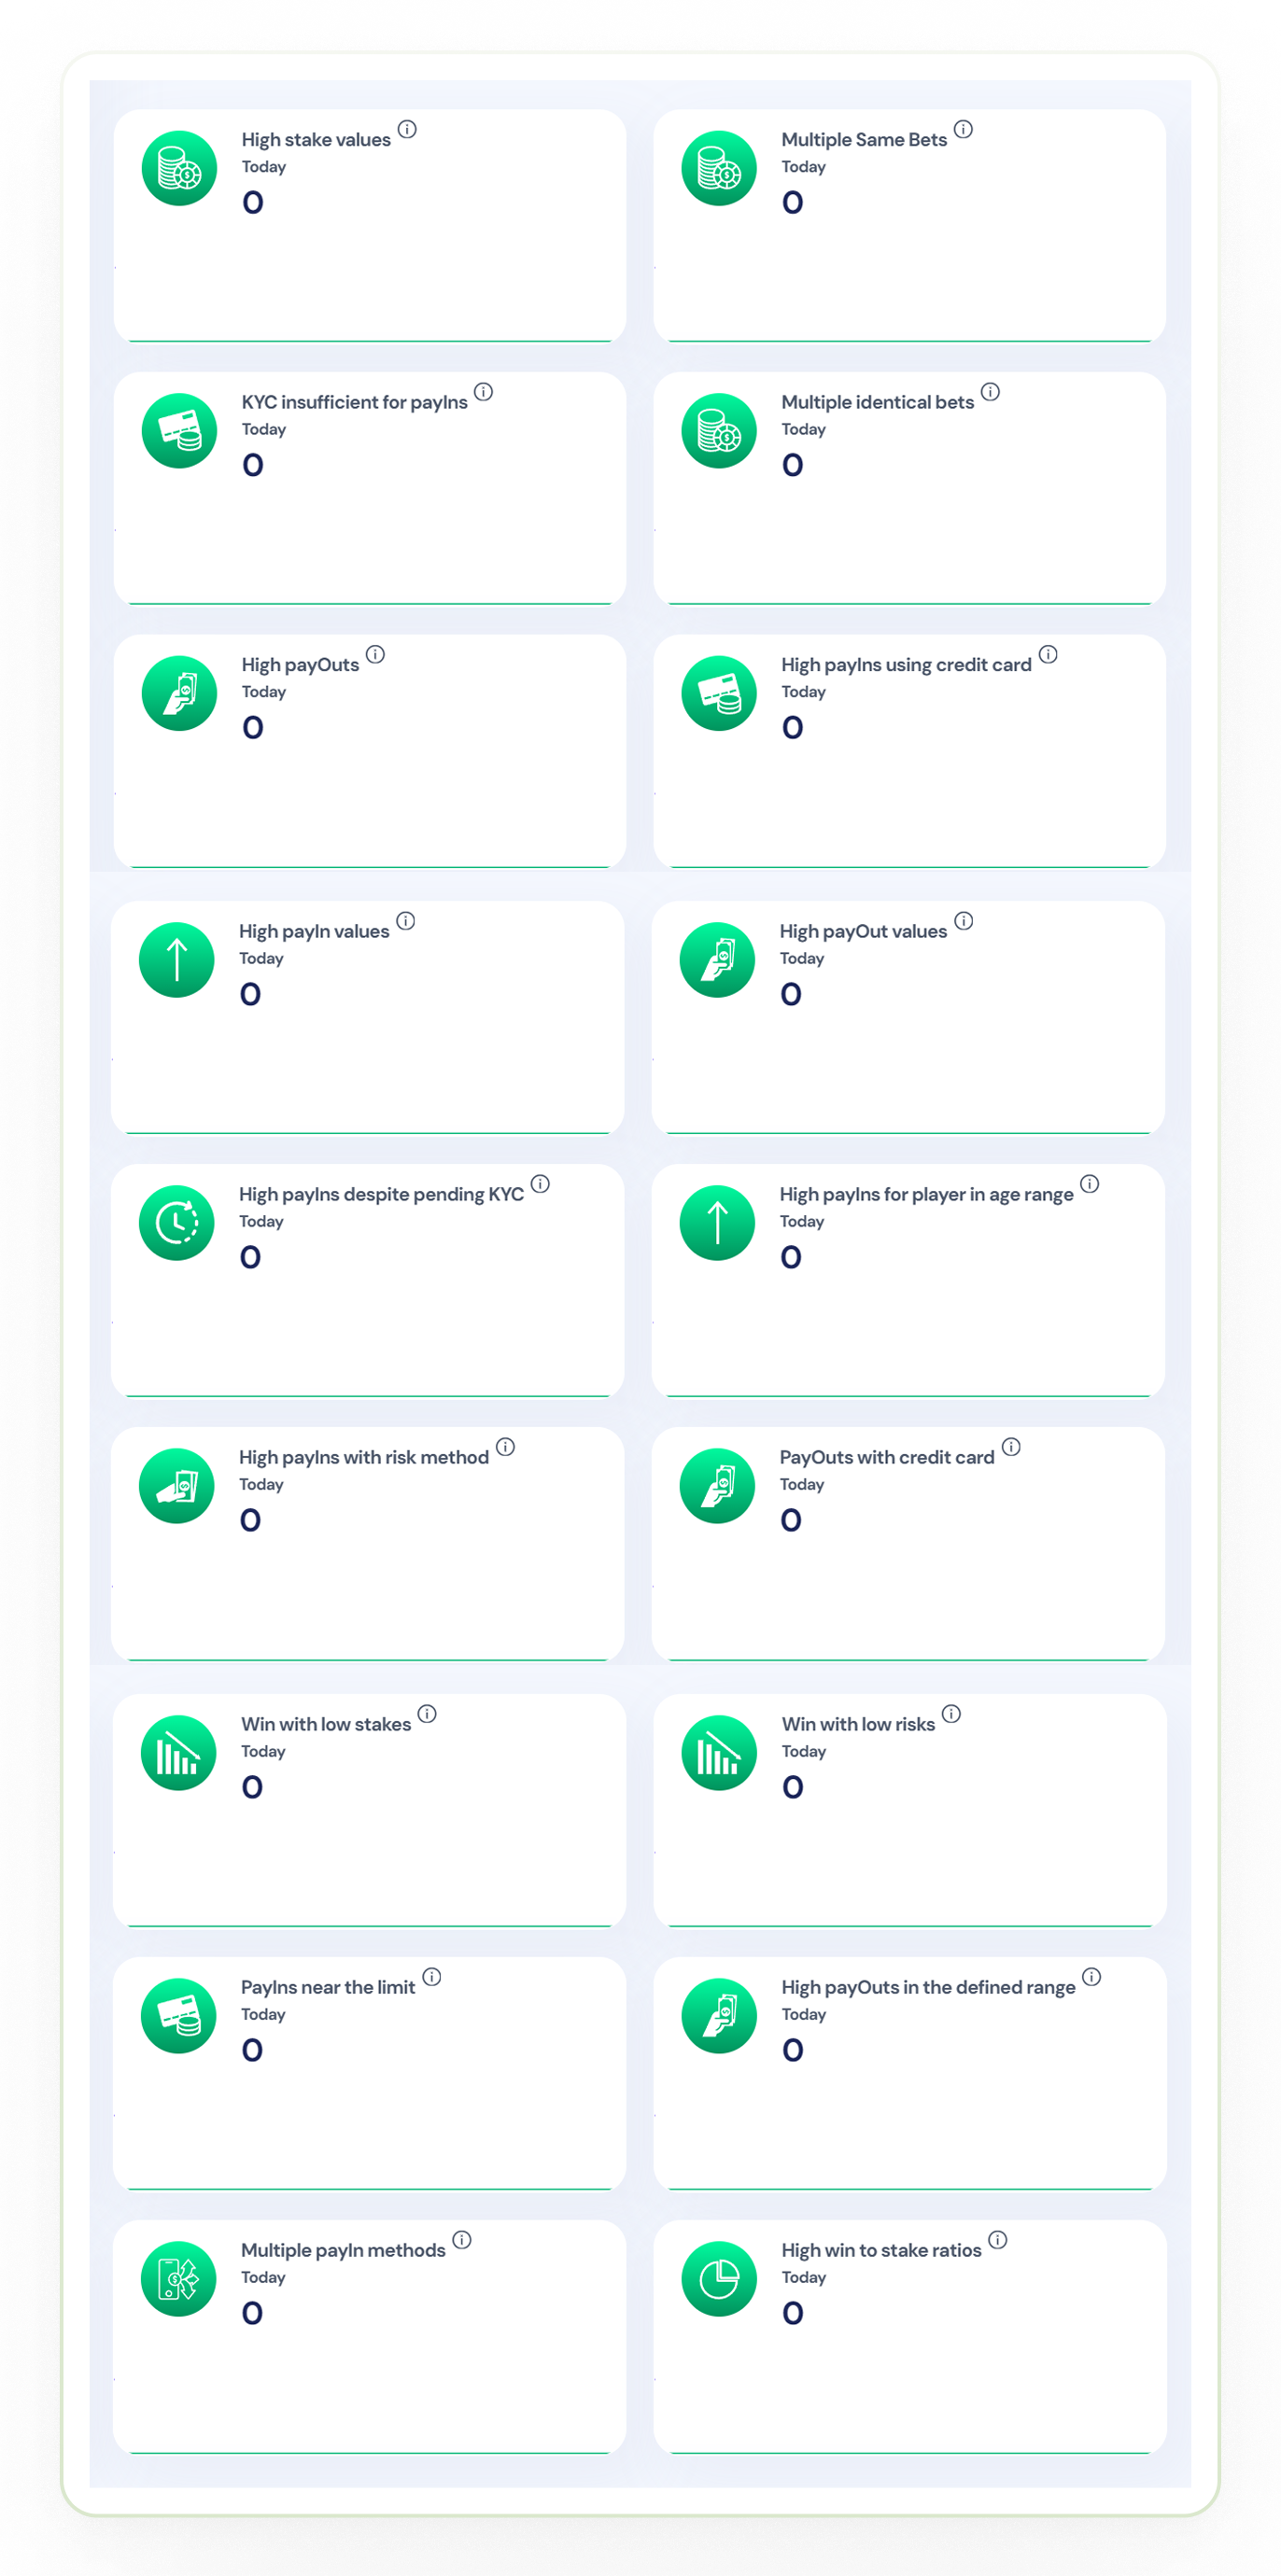Click the High payIn values arrow icon
The height and width of the screenshot is (2576, 1281).
pyautogui.click(x=177, y=960)
